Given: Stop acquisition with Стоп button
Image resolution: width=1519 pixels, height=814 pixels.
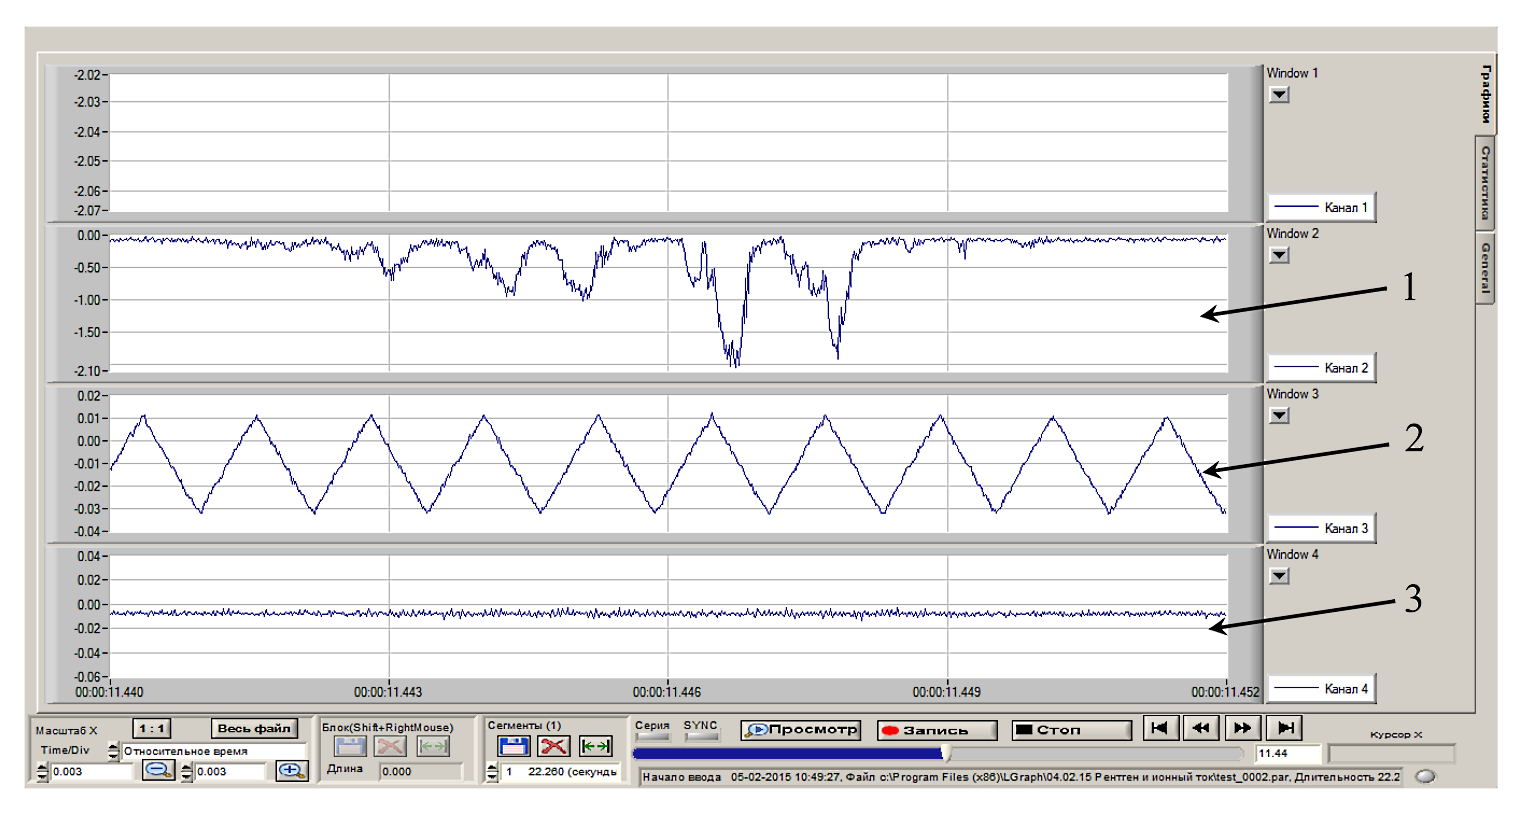Looking at the screenshot, I should click(1071, 730).
